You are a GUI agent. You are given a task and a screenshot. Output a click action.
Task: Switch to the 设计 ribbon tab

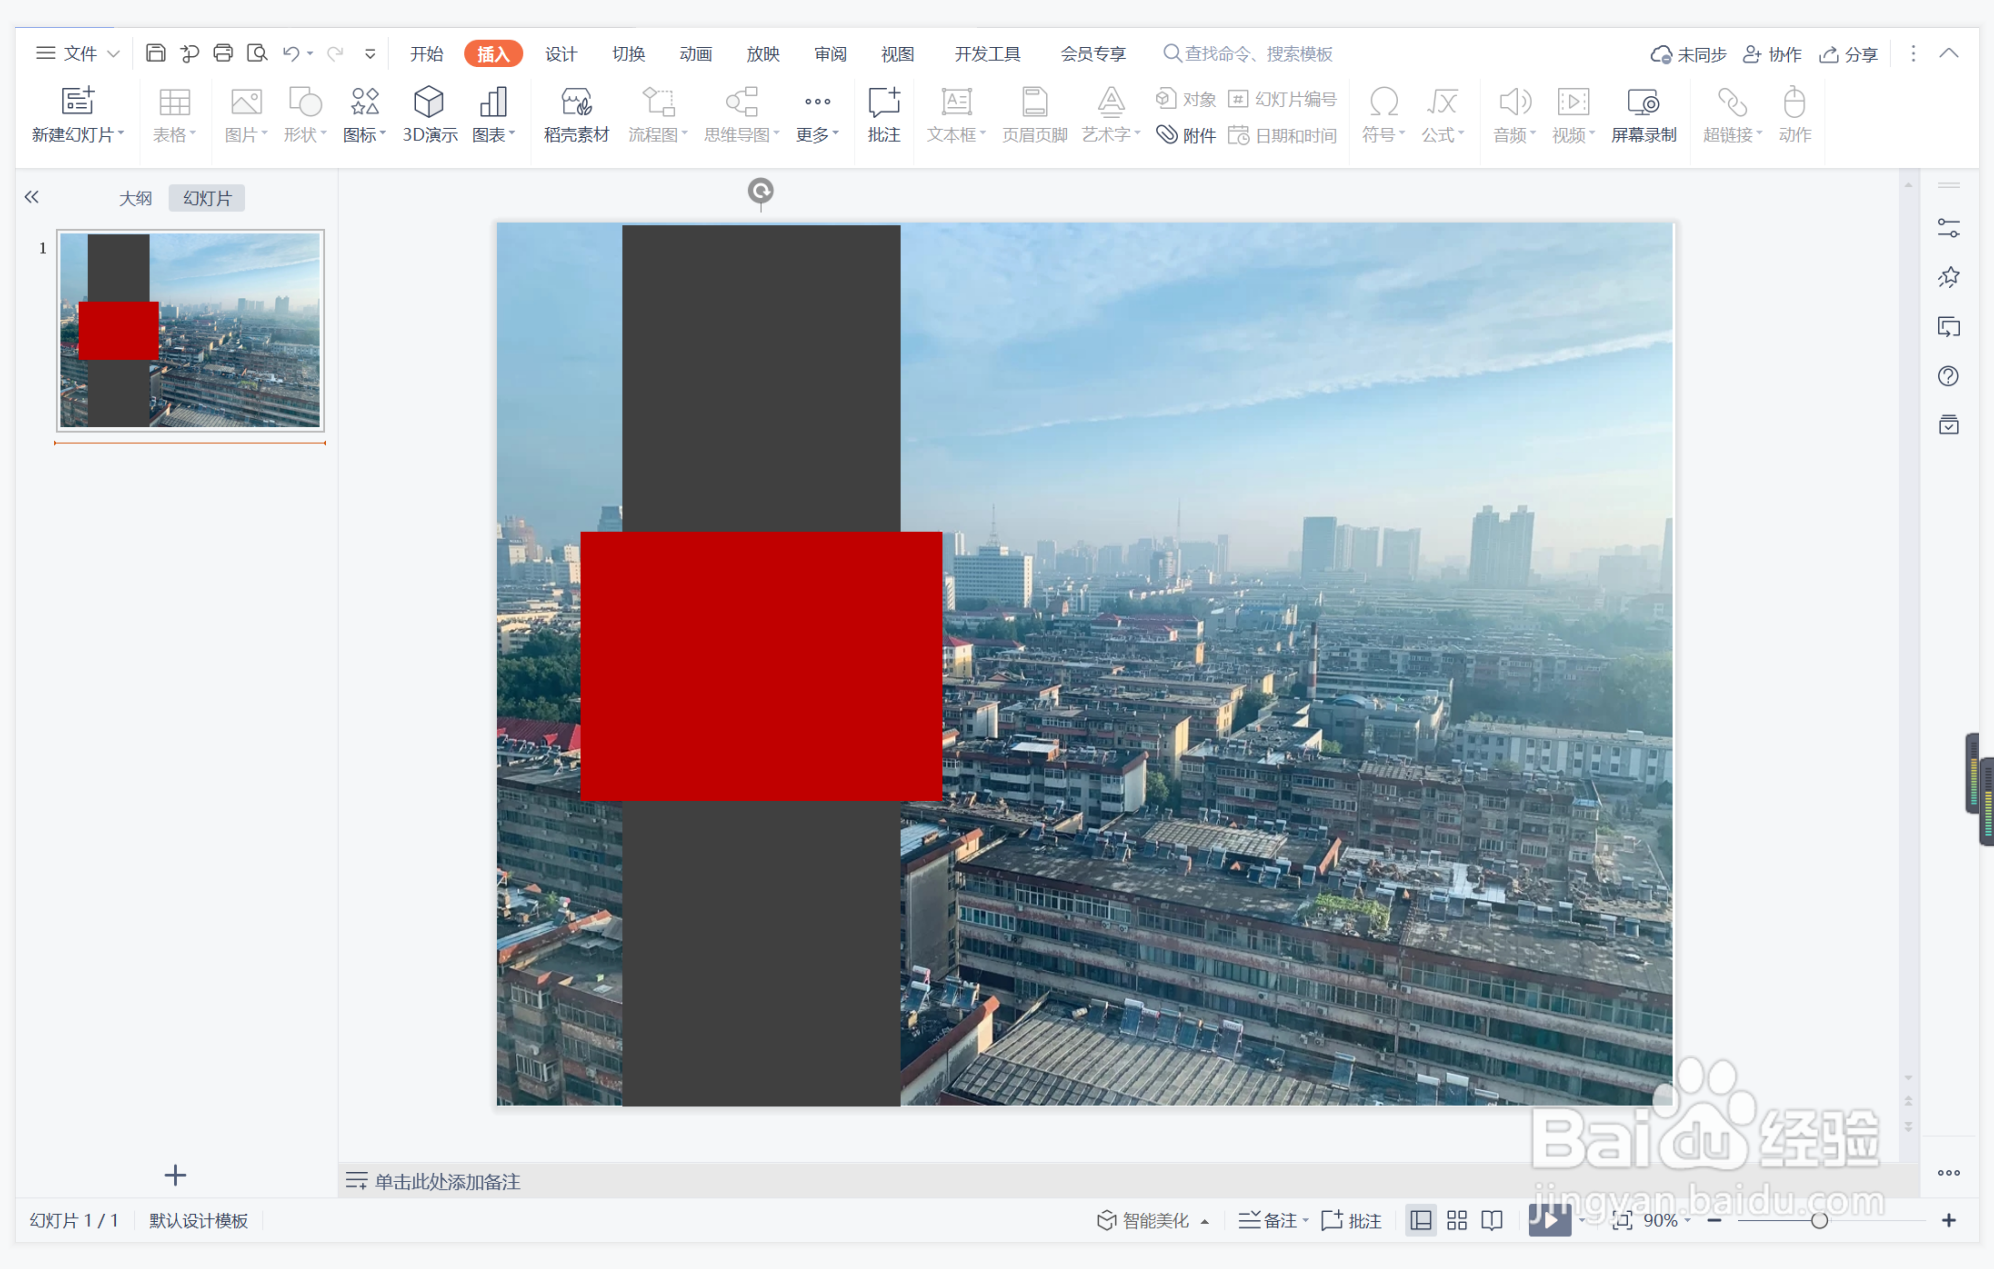(561, 53)
